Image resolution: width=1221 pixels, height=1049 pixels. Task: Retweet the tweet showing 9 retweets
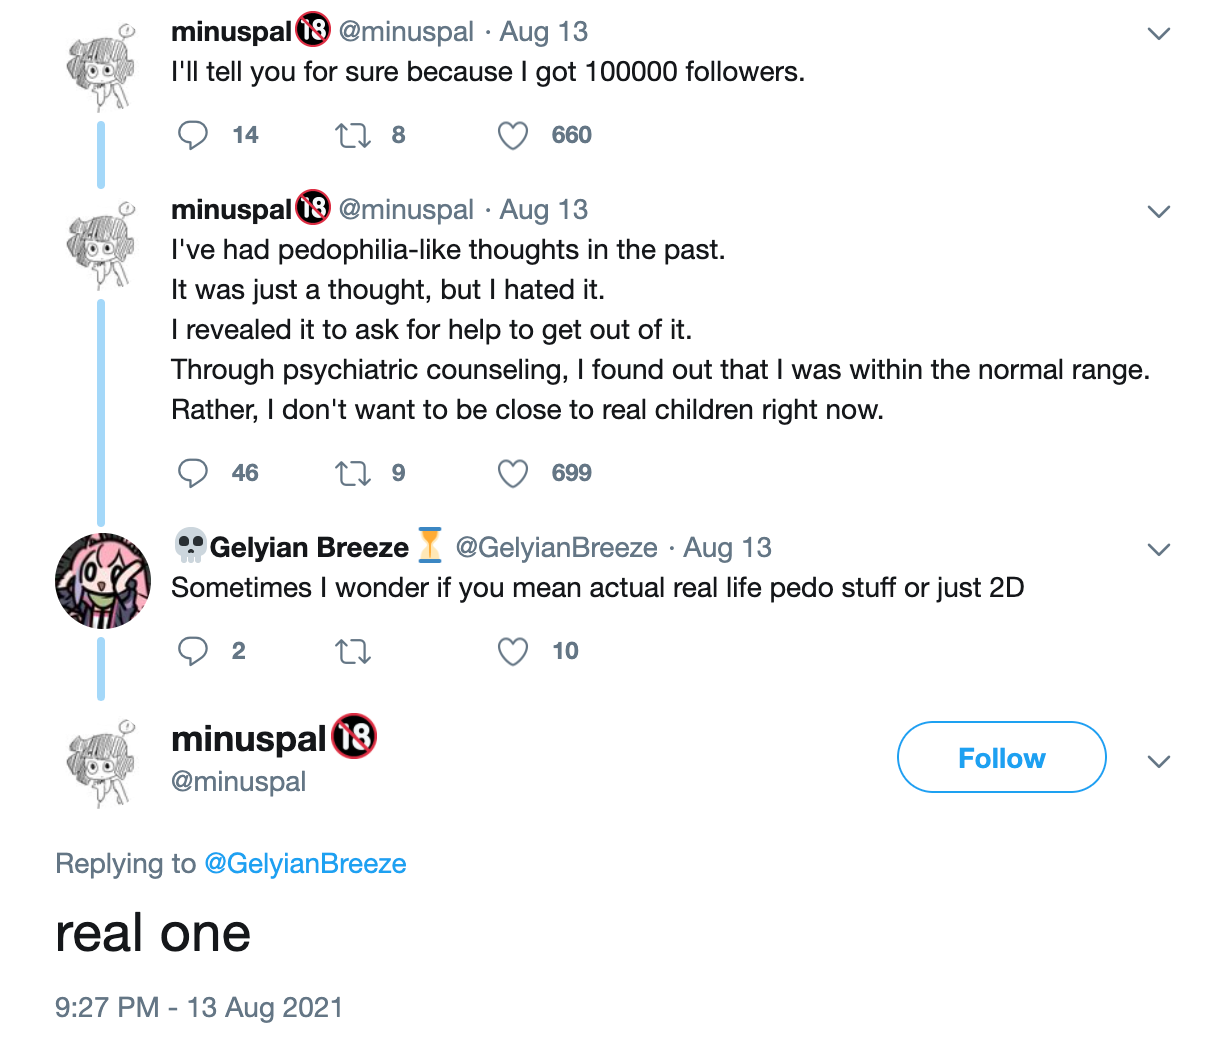(352, 473)
